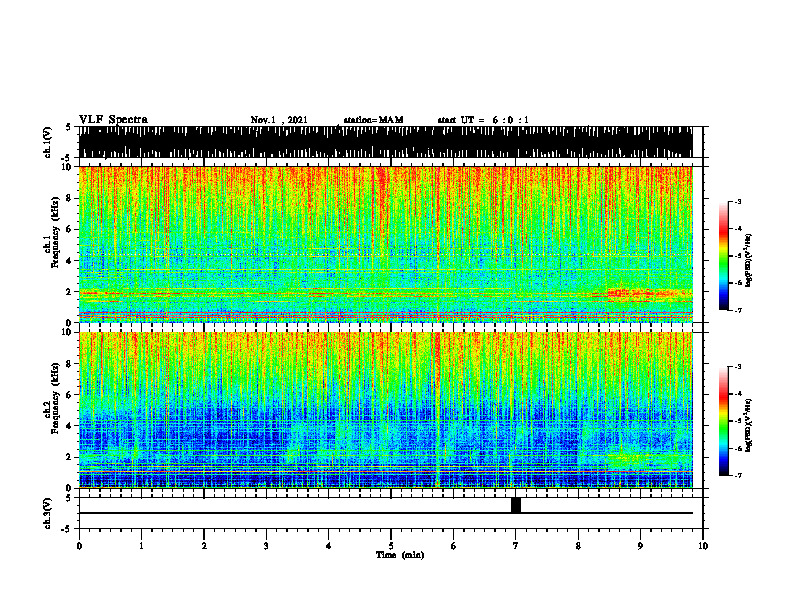Click the '-7' label on ch.2 color scale

[737, 475]
